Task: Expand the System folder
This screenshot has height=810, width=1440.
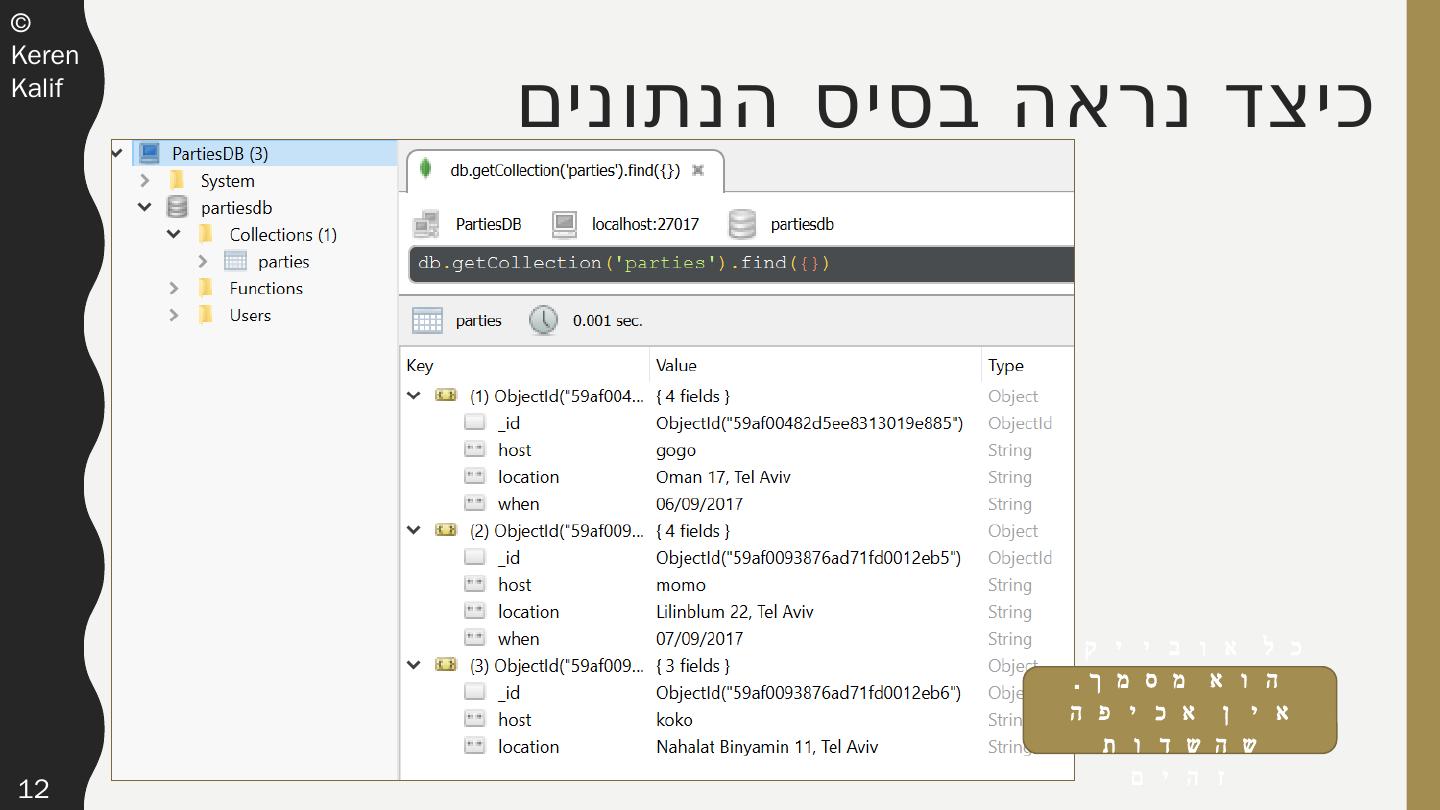Action: click(145, 180)
